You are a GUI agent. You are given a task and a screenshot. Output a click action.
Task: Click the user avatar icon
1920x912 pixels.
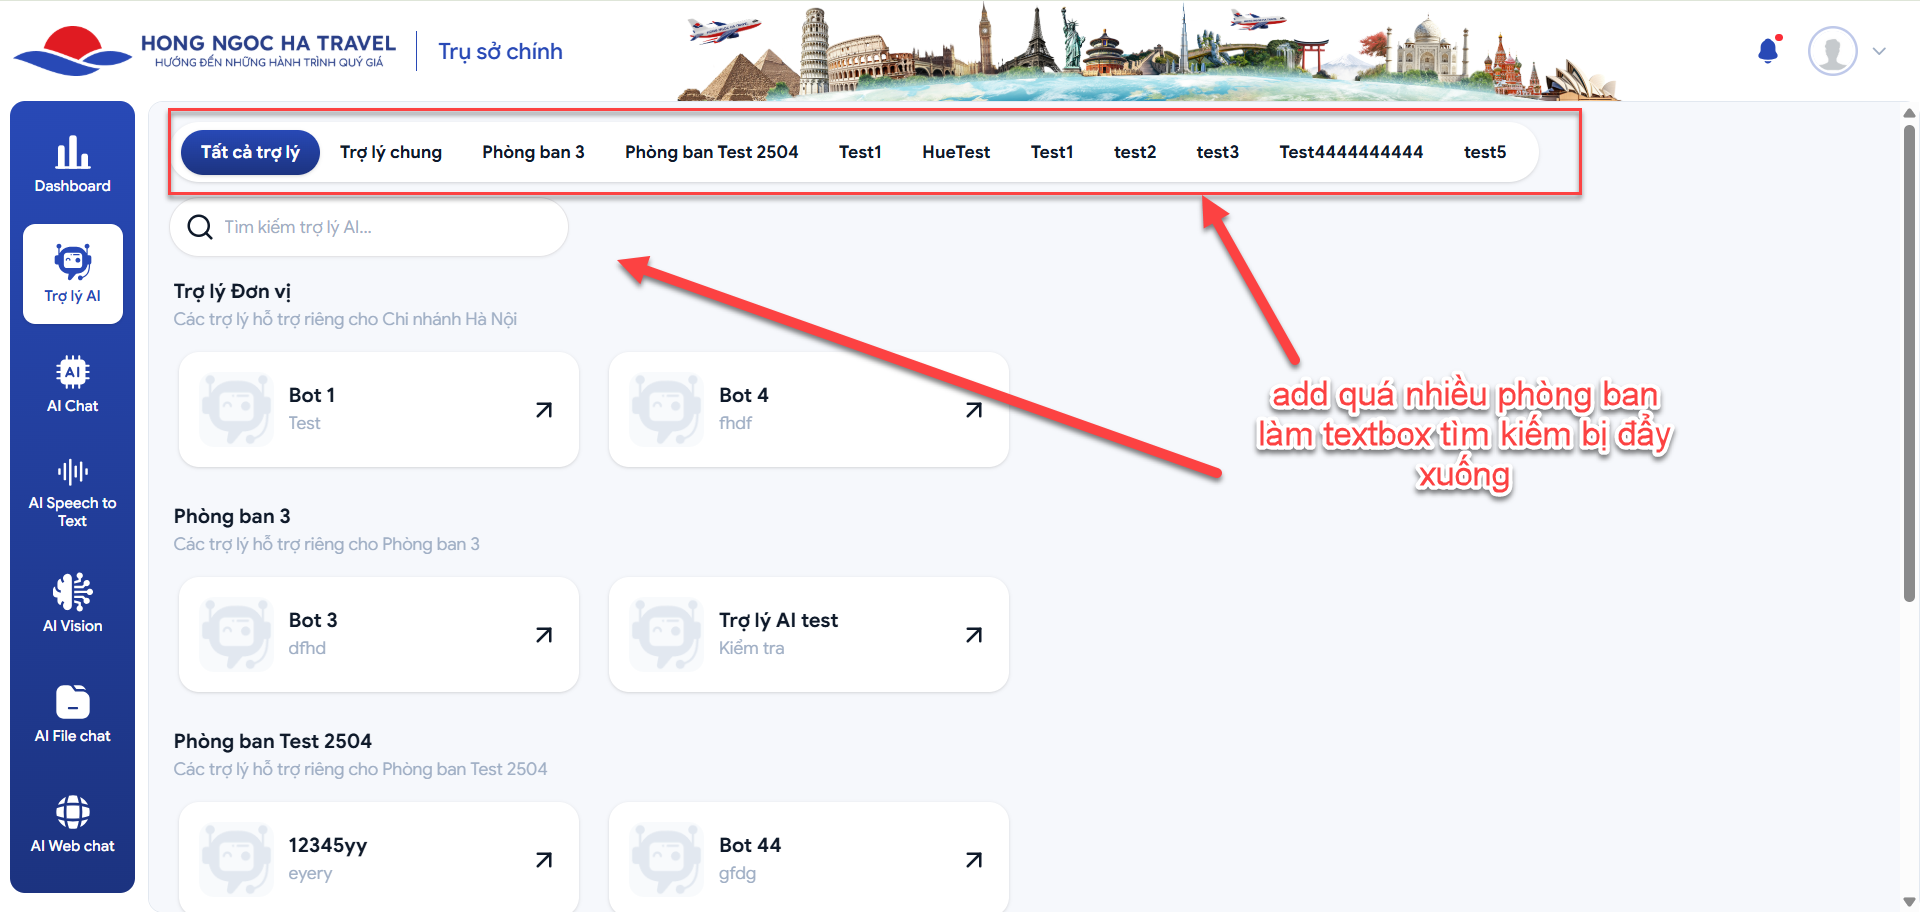(1832, 51)
